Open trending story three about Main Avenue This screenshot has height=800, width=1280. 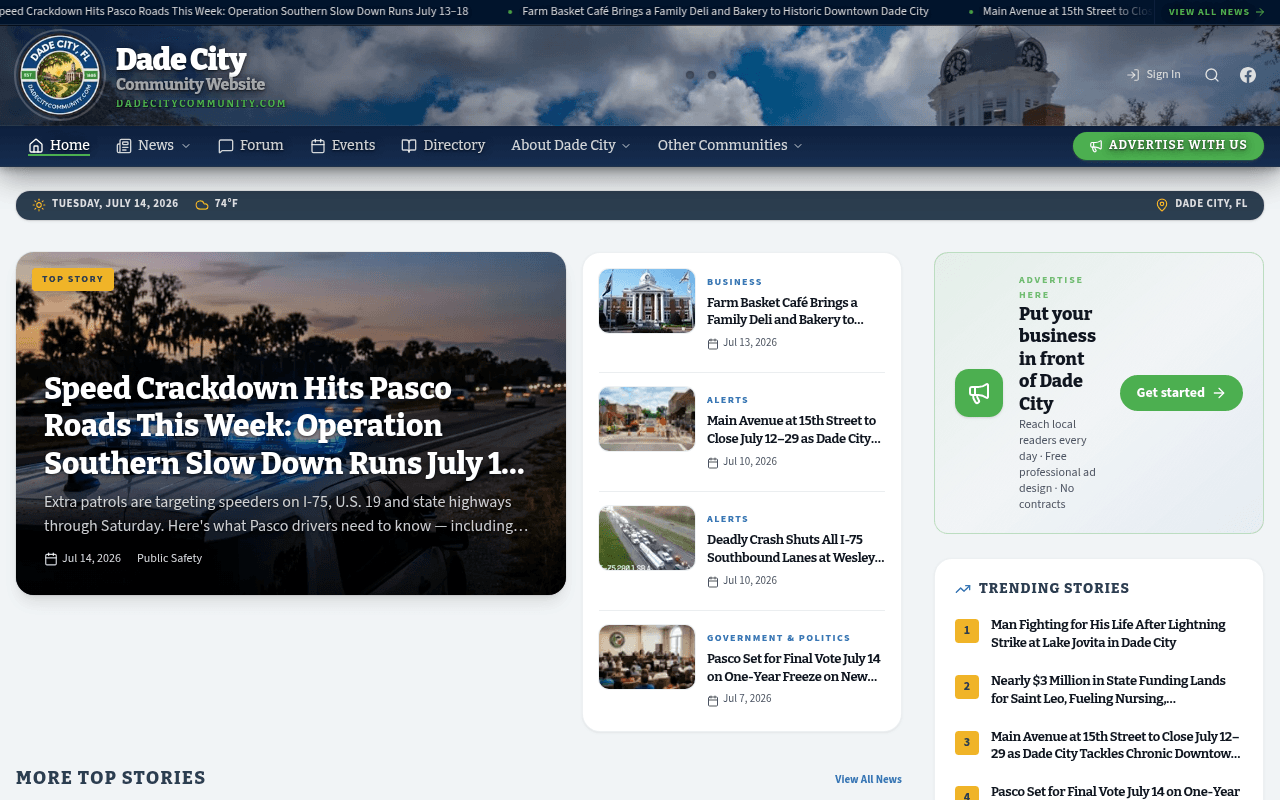coord(1116,746)
